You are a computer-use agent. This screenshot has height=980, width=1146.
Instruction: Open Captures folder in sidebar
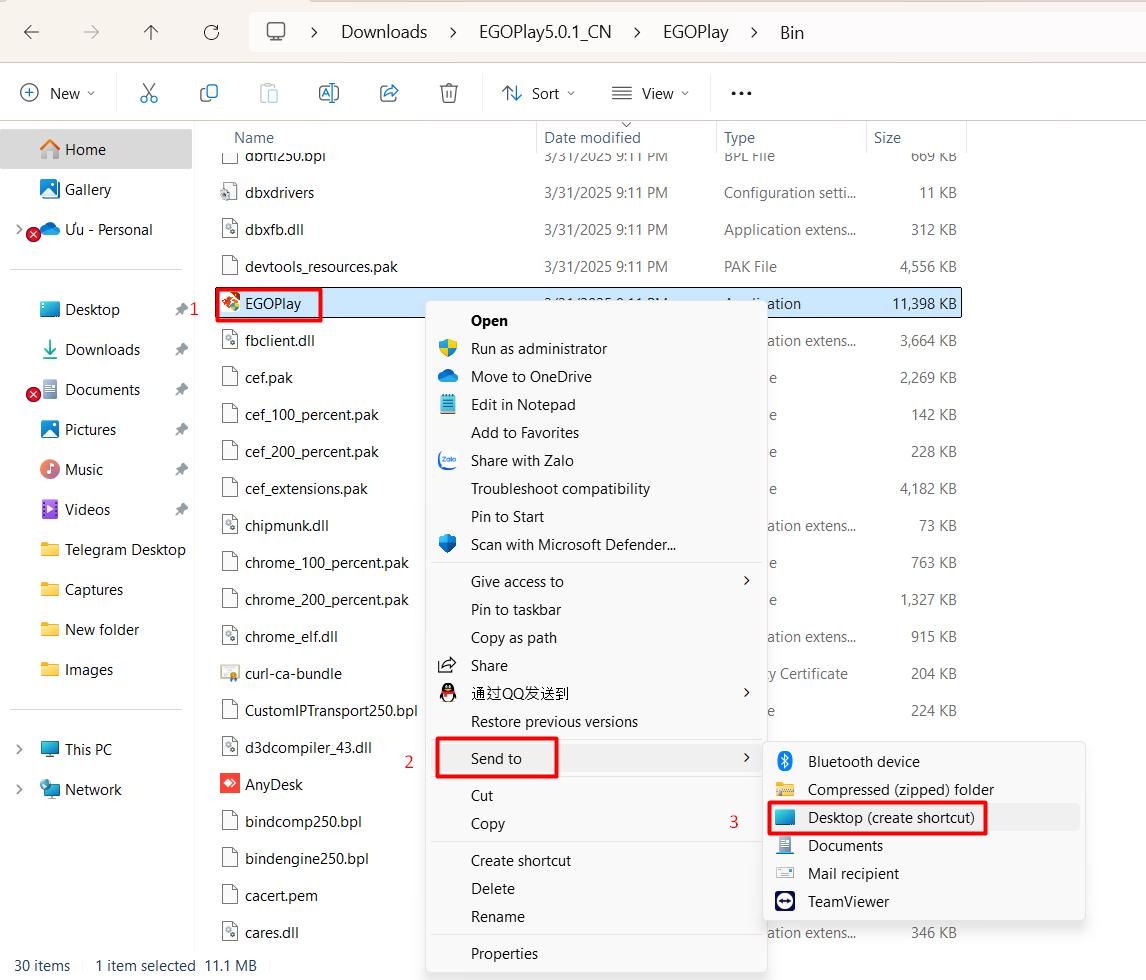pos(96,590)
